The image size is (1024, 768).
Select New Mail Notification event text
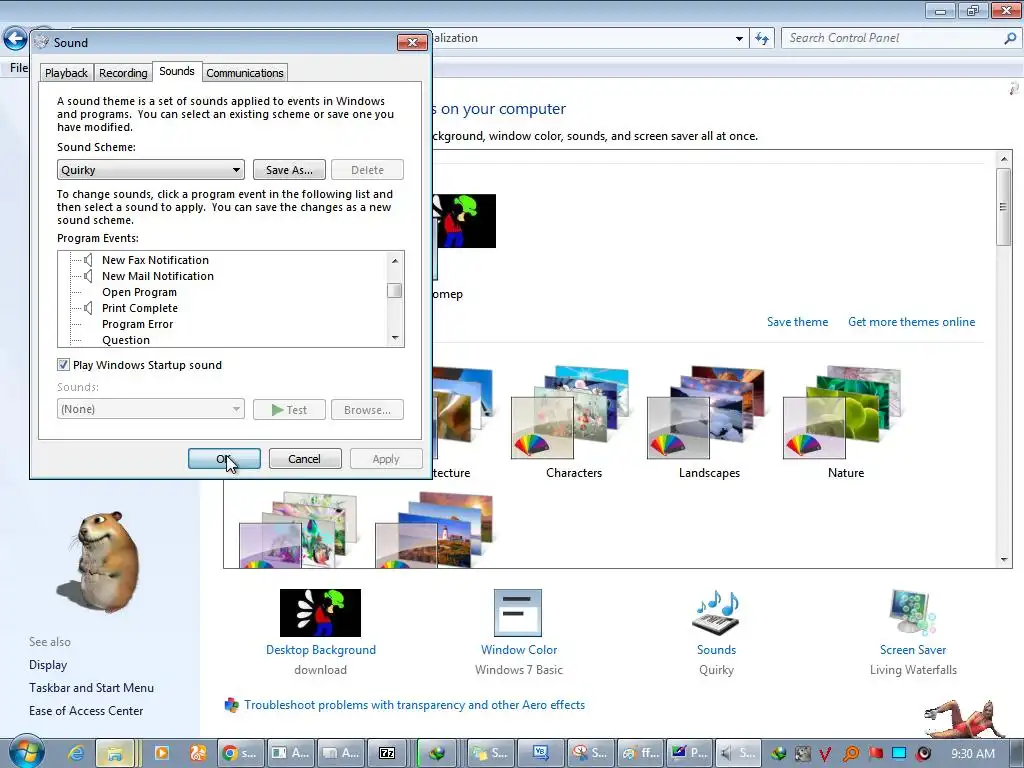coord(157,276)
